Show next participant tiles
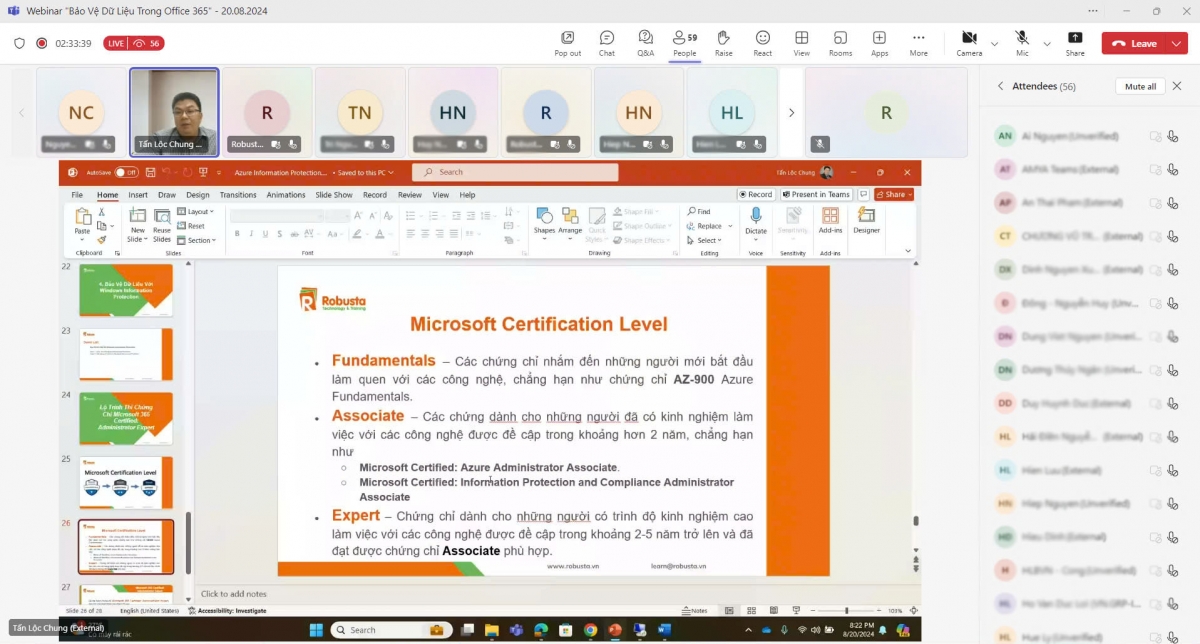1200x644 pixels. coord(791,113)
